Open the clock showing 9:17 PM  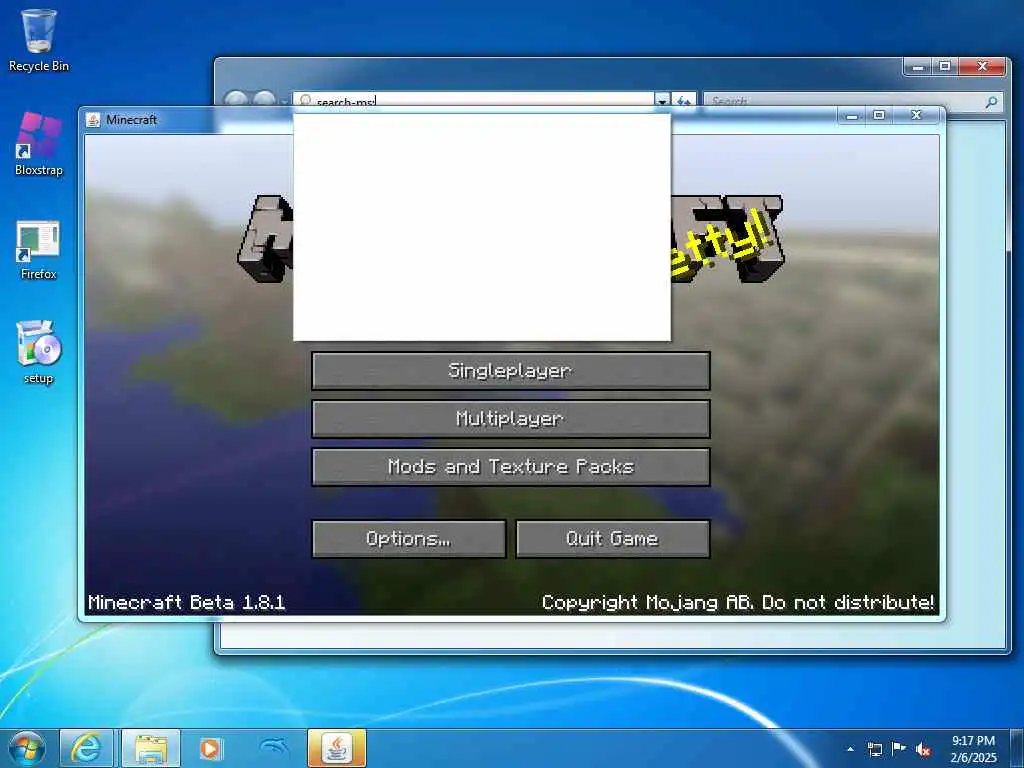click(x=973, y=749)
